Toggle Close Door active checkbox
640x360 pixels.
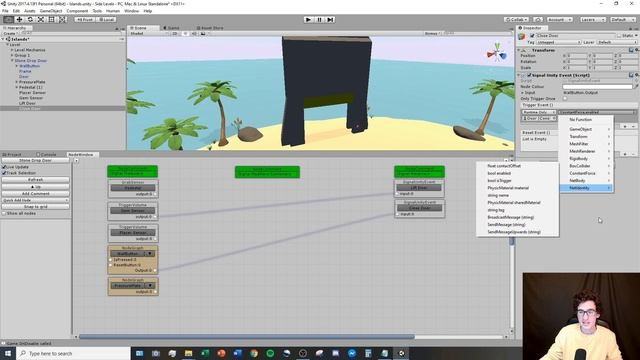point(532,36)
